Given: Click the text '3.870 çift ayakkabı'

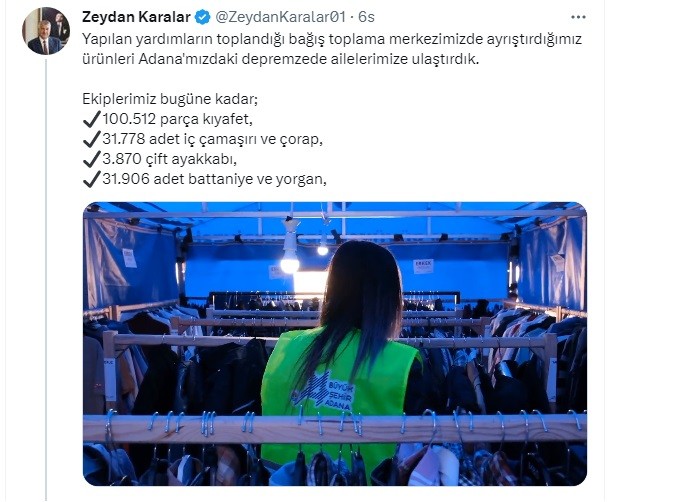Looking at the screenshot, I should tap(169, 159).
